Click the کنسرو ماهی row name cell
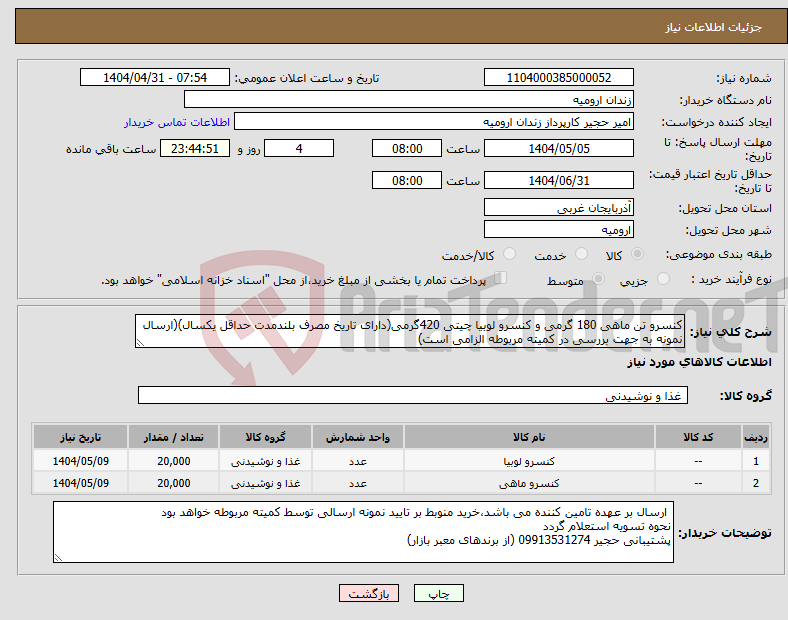 point(529,483)
